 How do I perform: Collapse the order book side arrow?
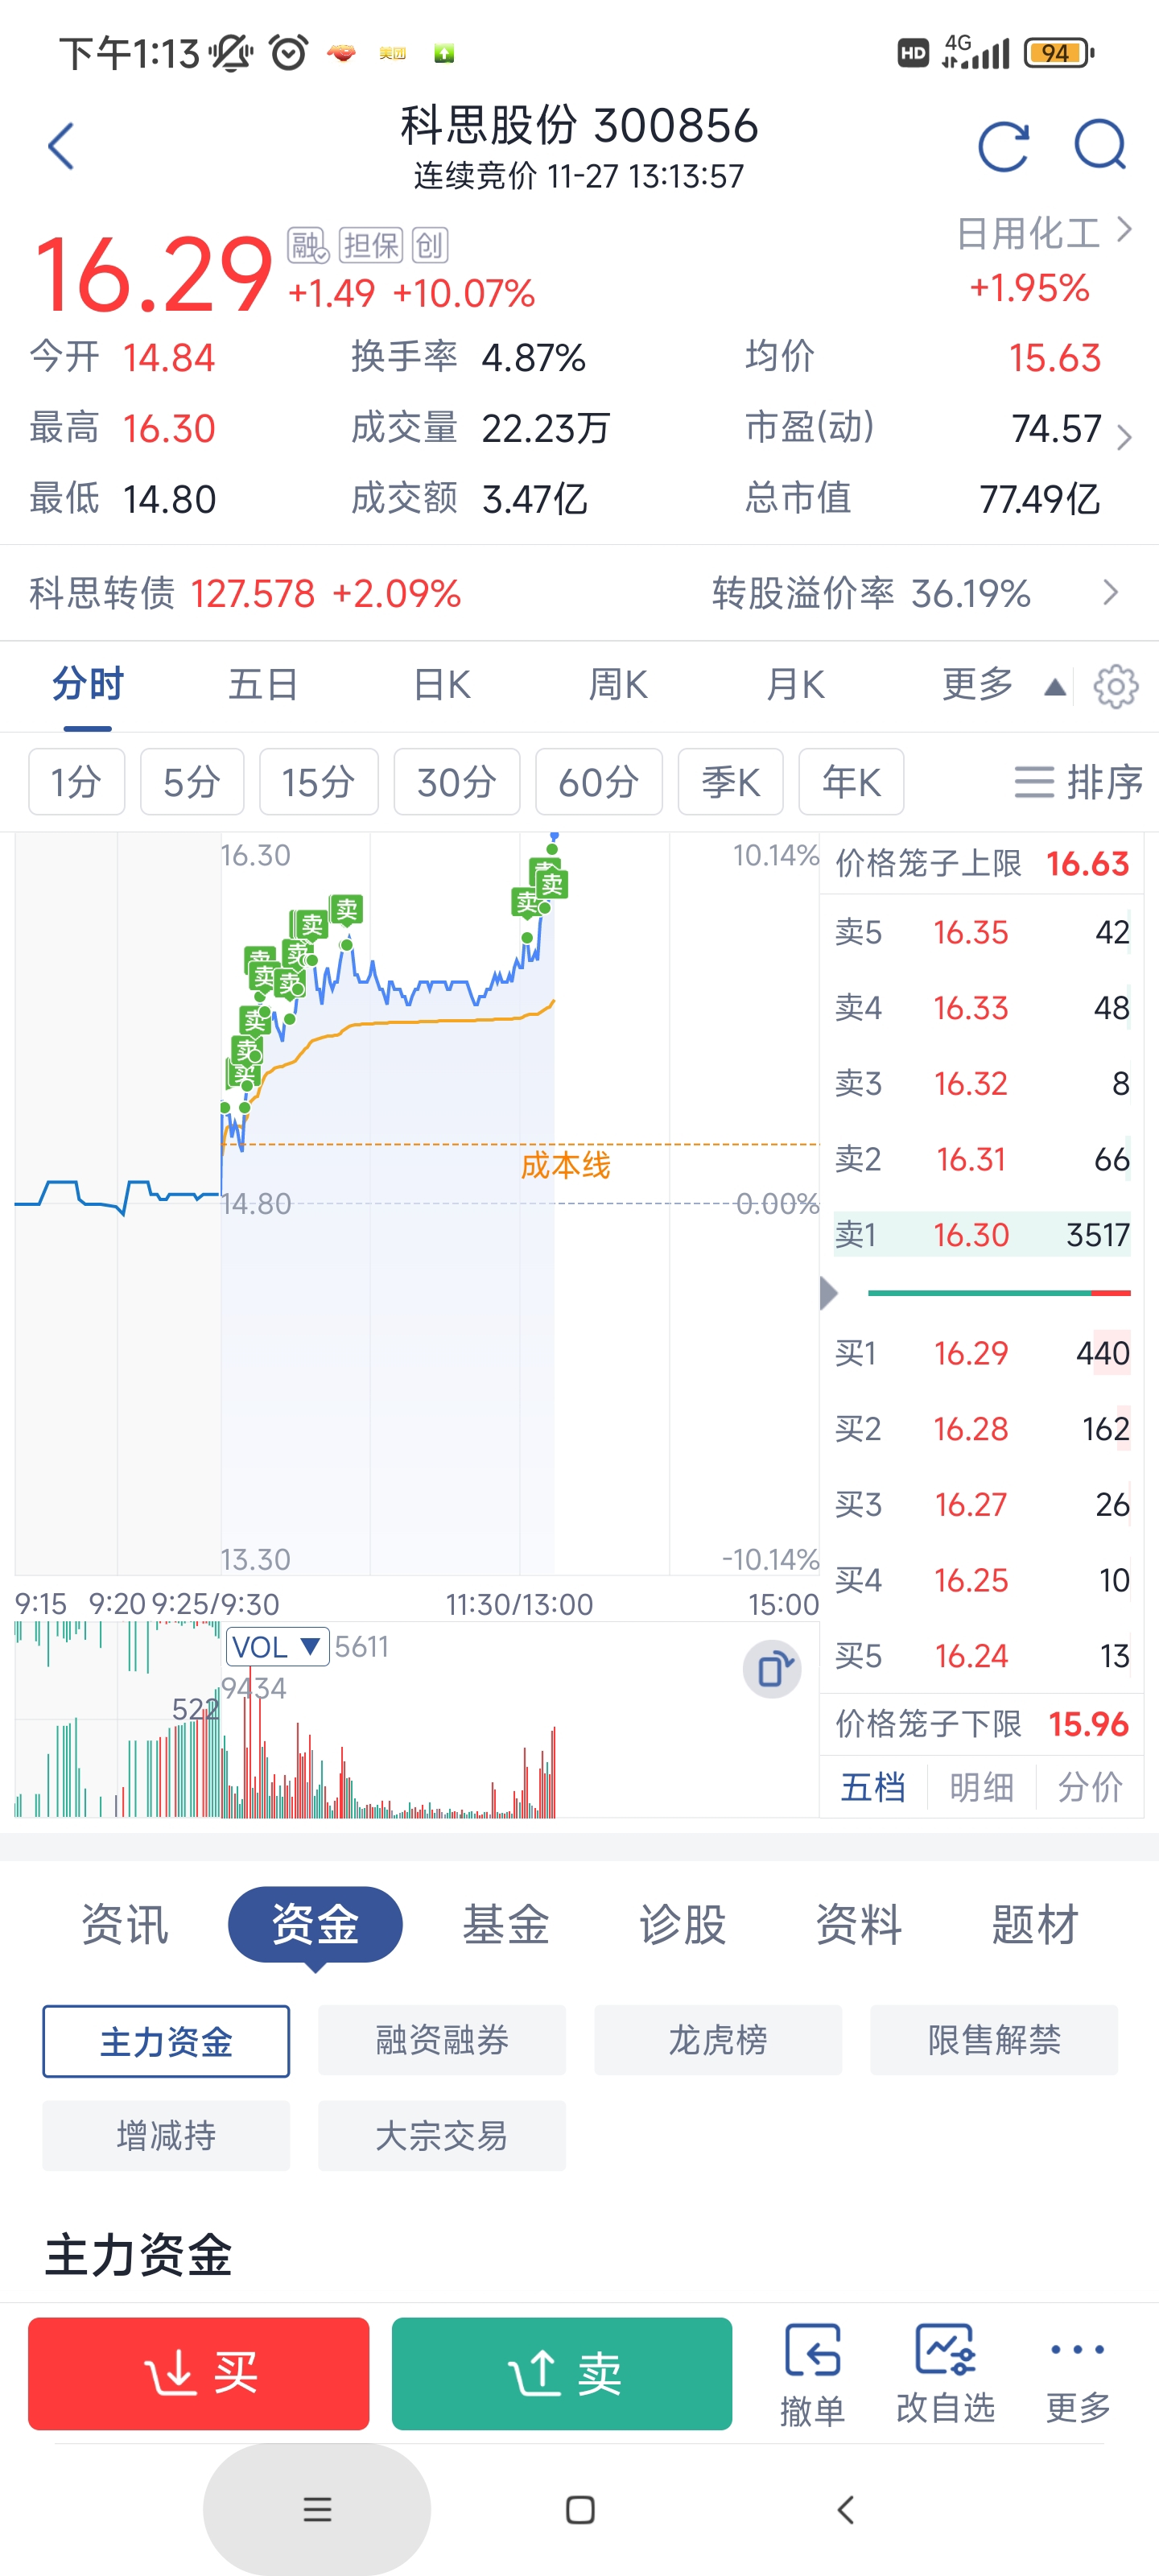click(828, 1293)
